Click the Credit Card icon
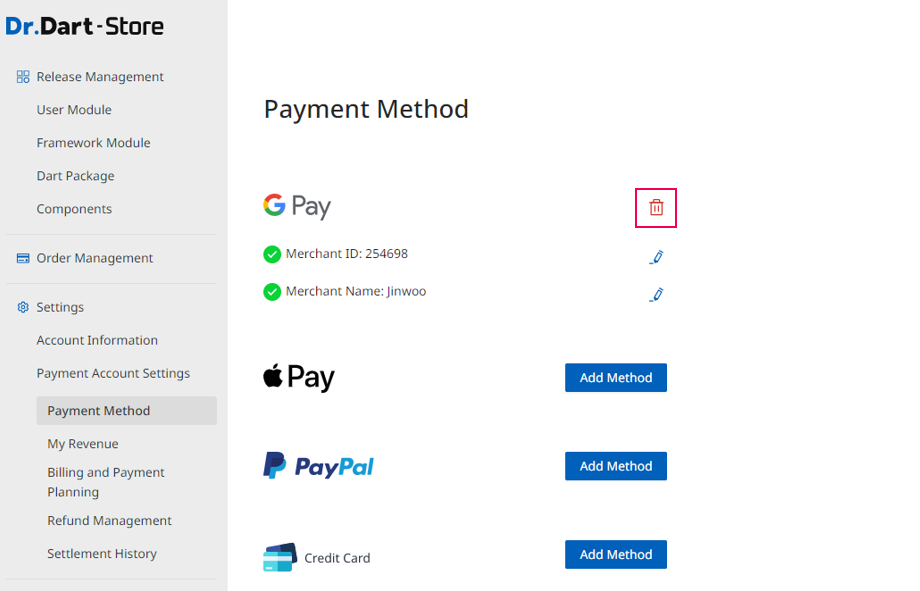The image size is (920, 591). [280, 557]
